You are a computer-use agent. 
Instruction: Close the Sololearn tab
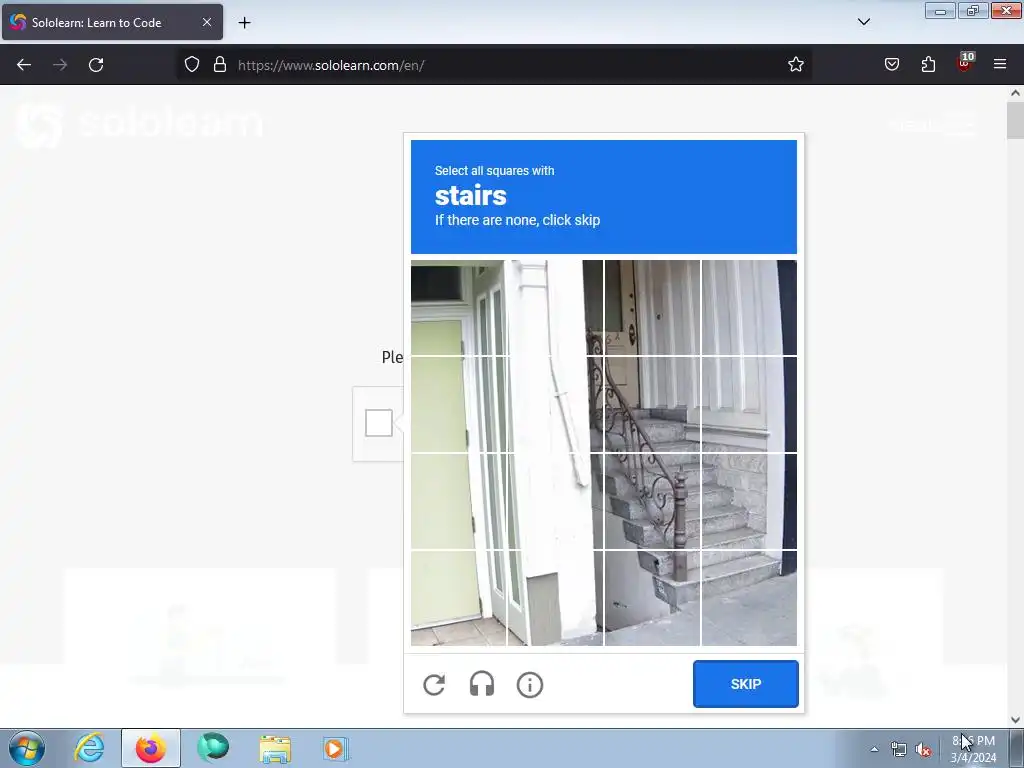coord(206,22)
